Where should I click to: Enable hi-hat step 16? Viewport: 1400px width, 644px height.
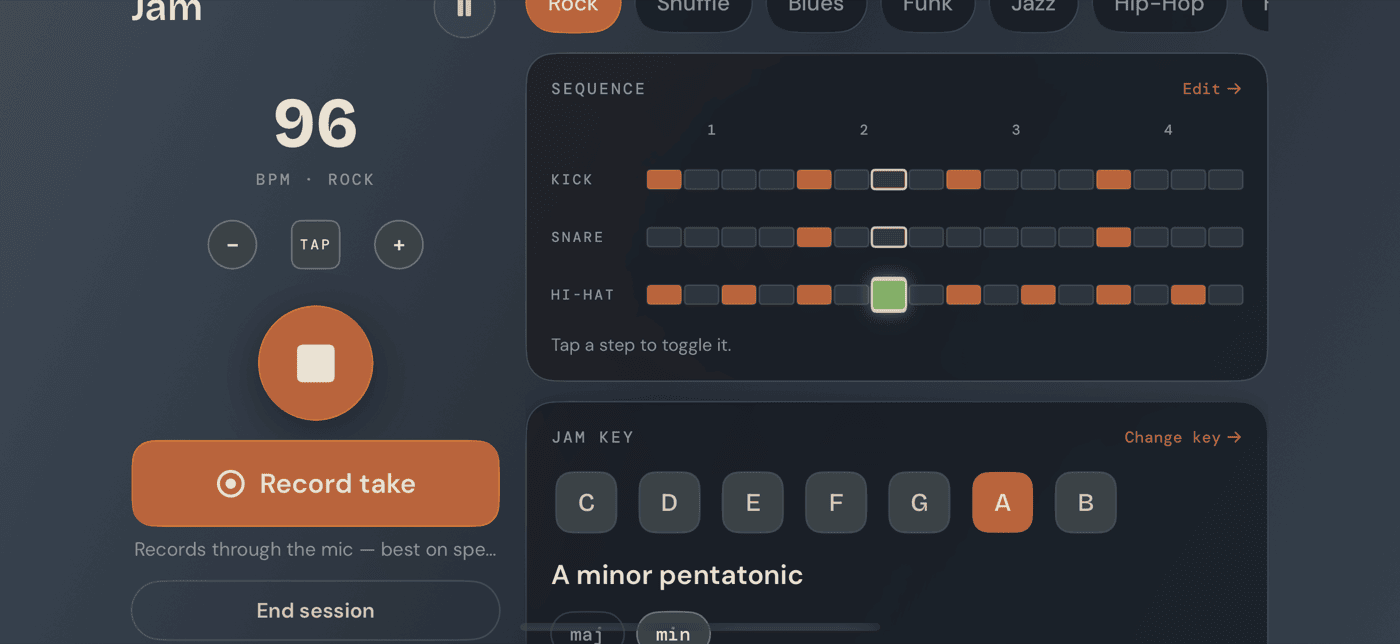tap(1226, 295)
